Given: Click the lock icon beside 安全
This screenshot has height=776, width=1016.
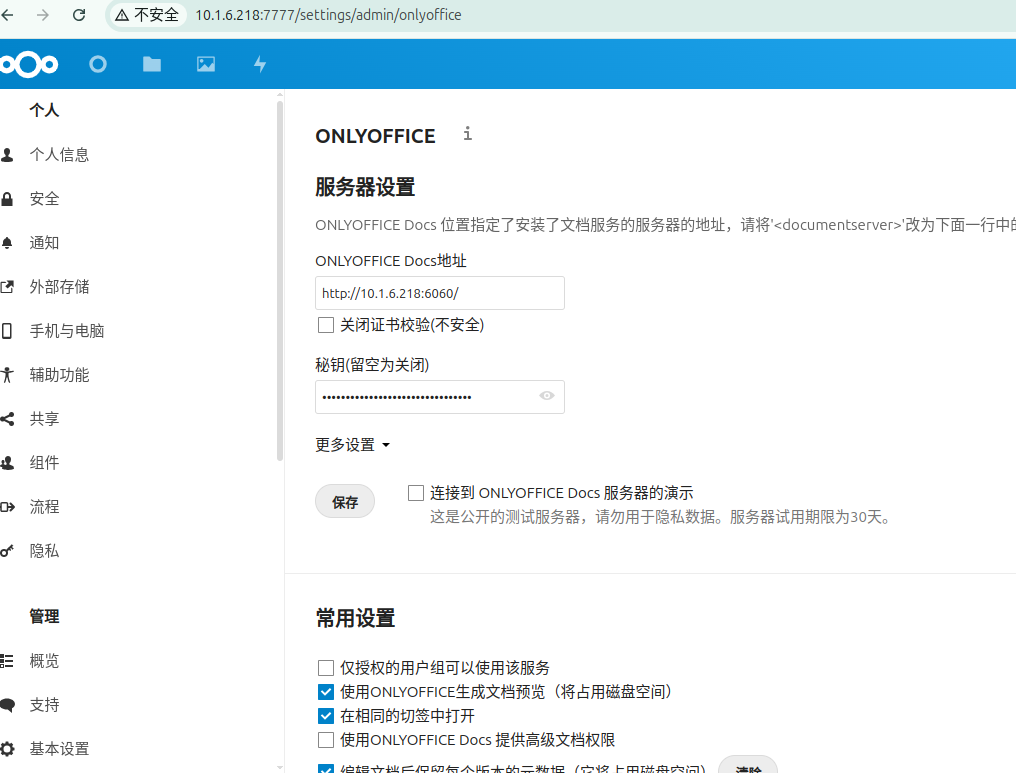Looking at the screenshot, I should [x=7, y=199].
